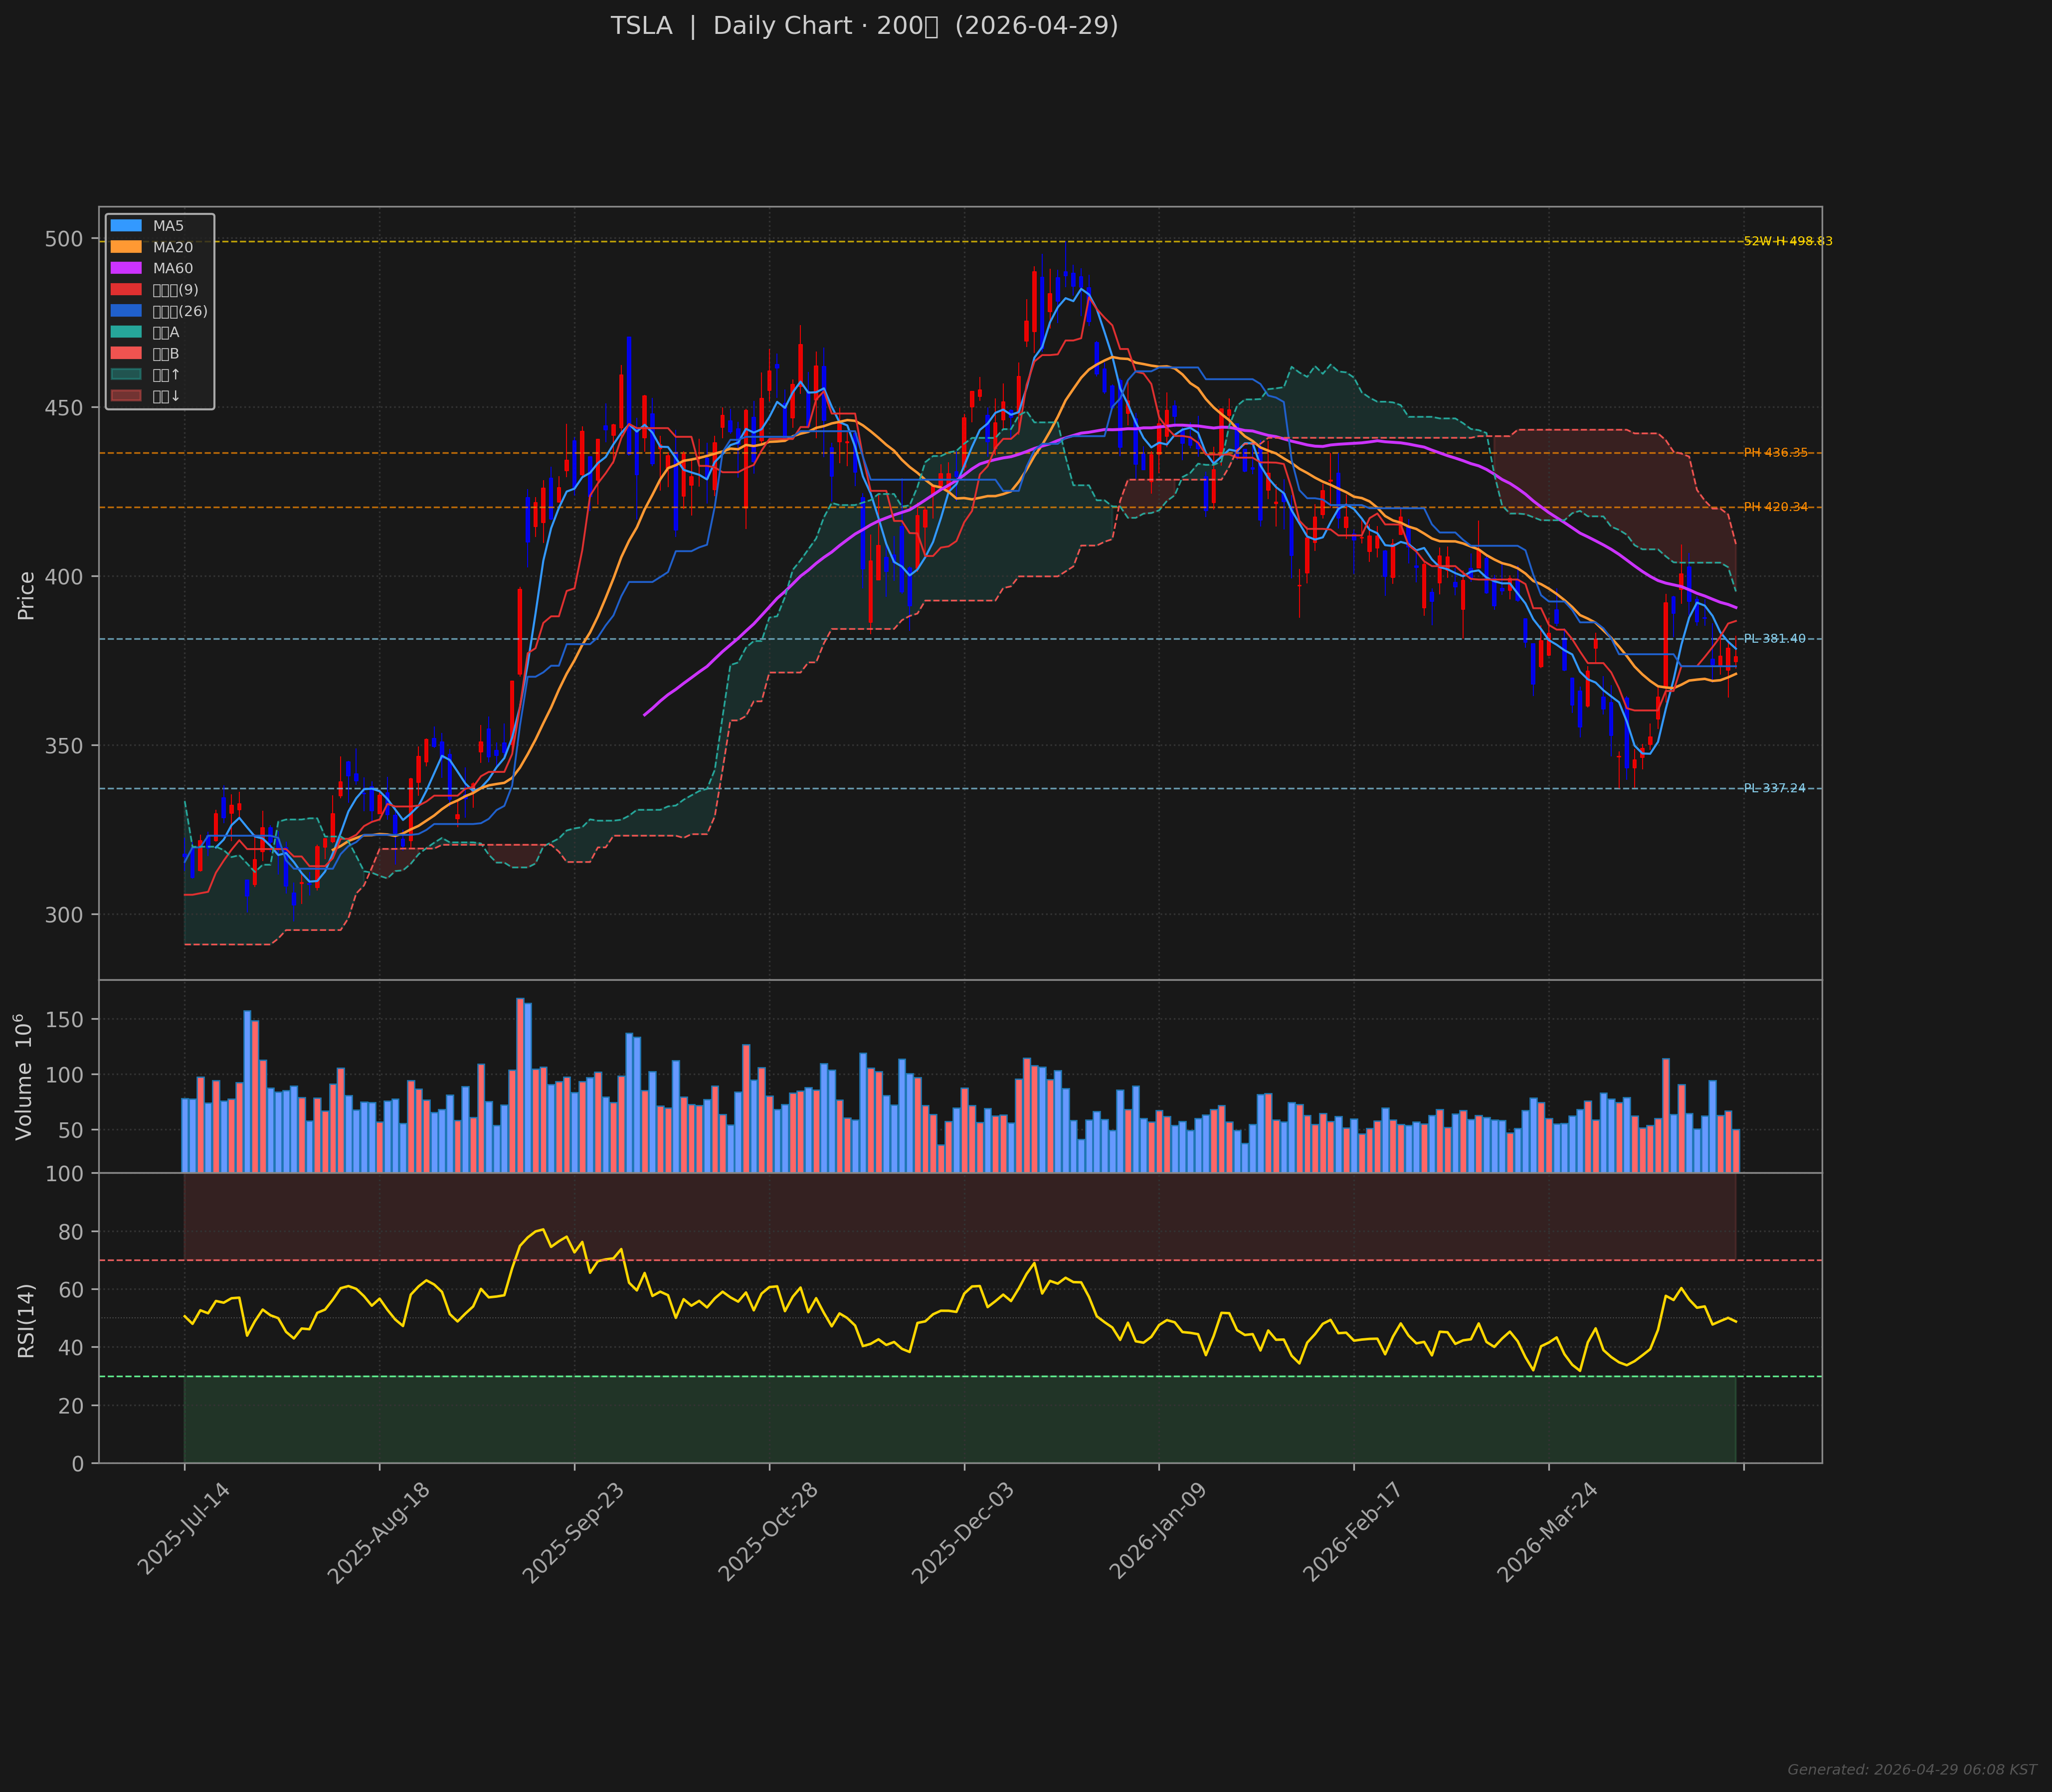Click the PH 436.35 level label
The image size is (2052, 1792).
(x=1775, y=453)
